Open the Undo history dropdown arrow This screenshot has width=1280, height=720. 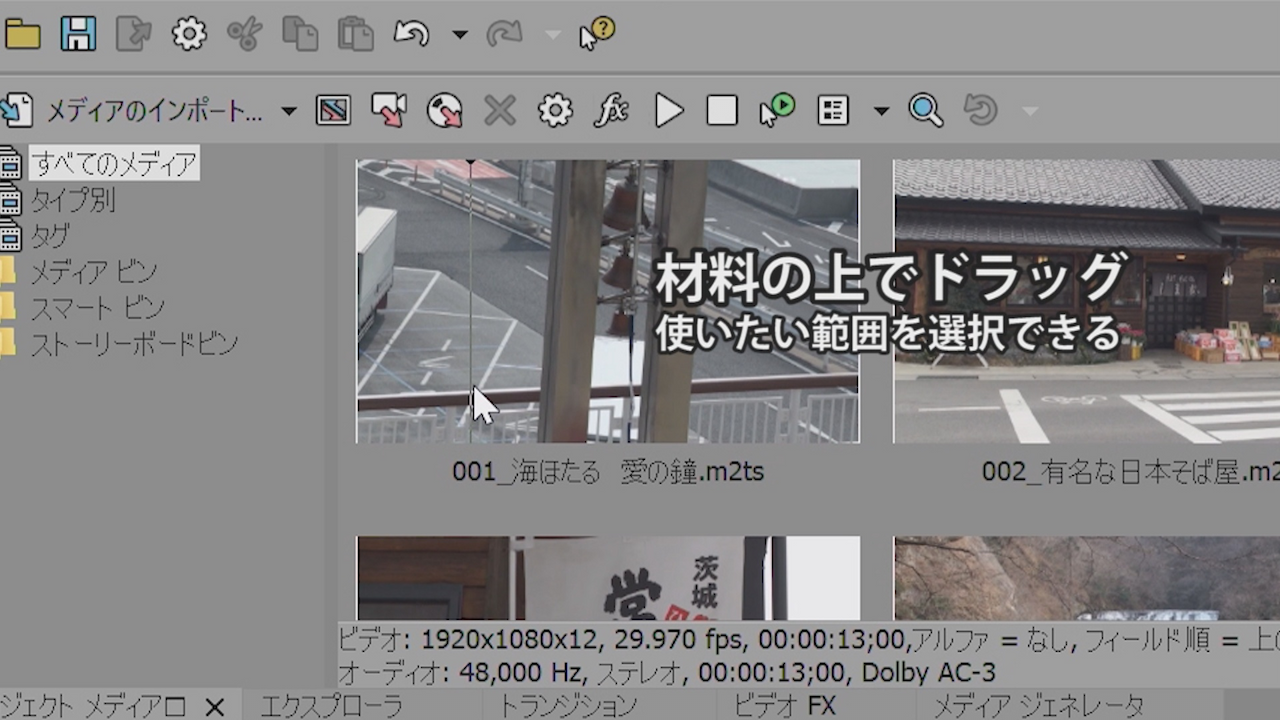click(460, 34)
